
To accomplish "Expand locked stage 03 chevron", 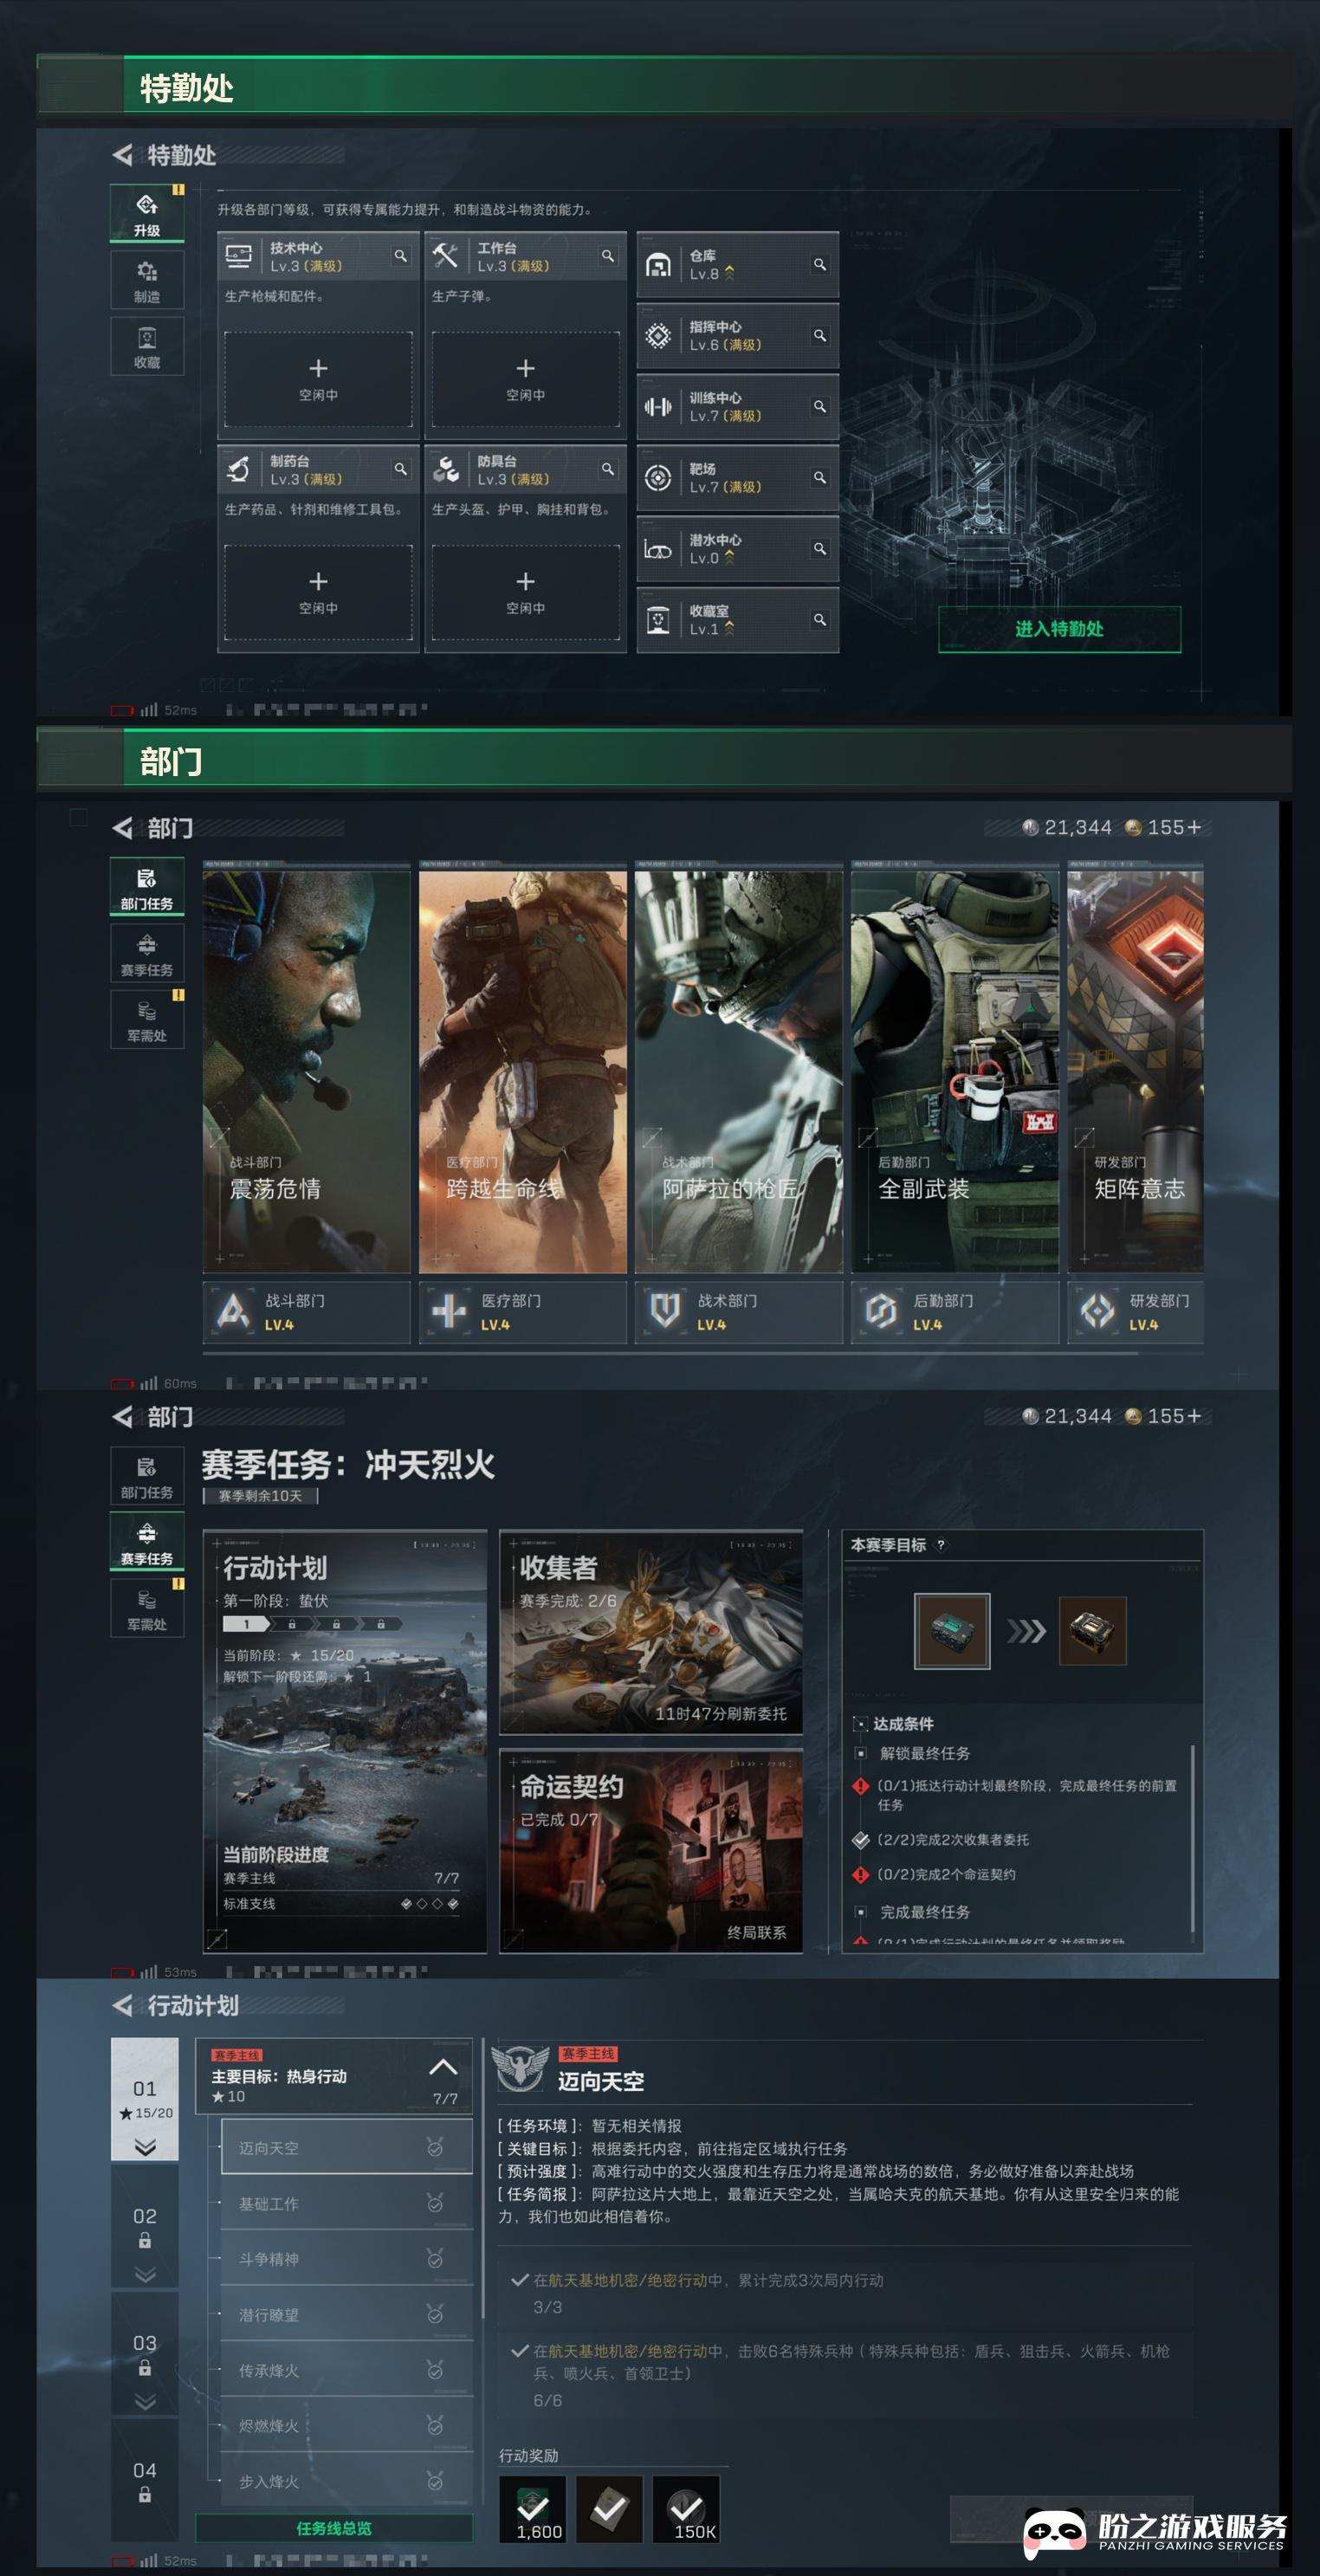I will point(145,2401).
